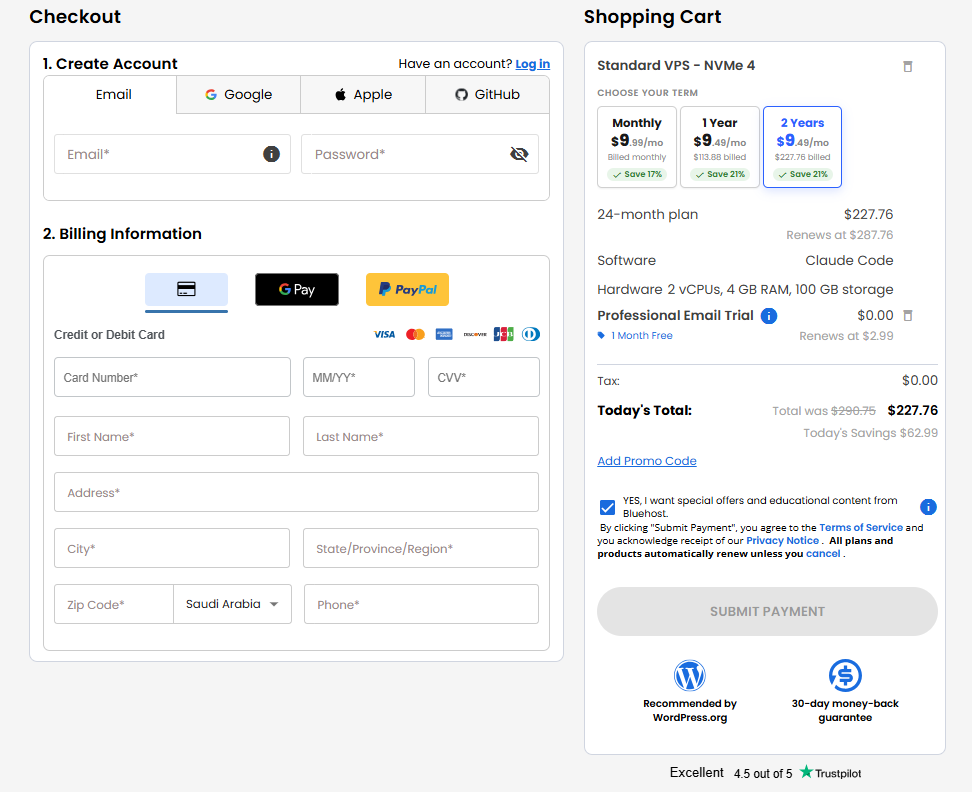
Task: Open Professional Email Trial info icon
Action: [x=769, y=316]
